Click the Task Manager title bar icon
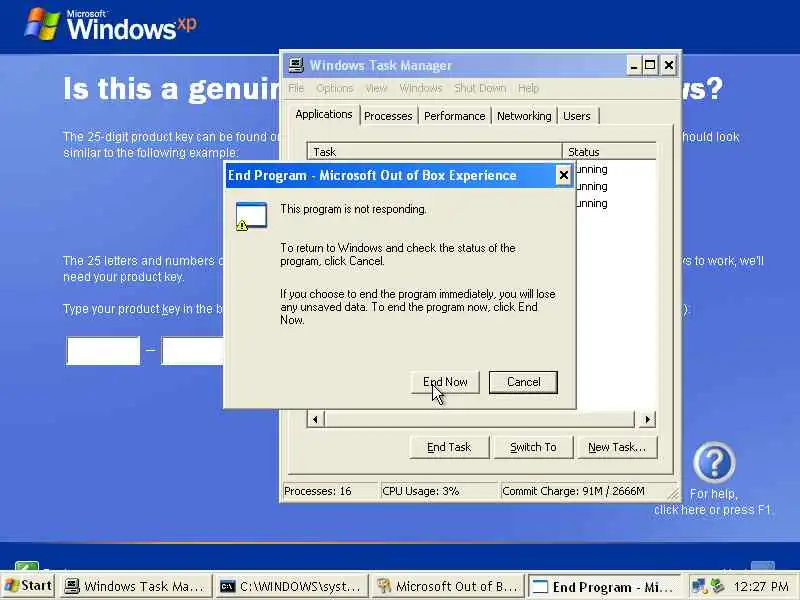 [295, 65]
